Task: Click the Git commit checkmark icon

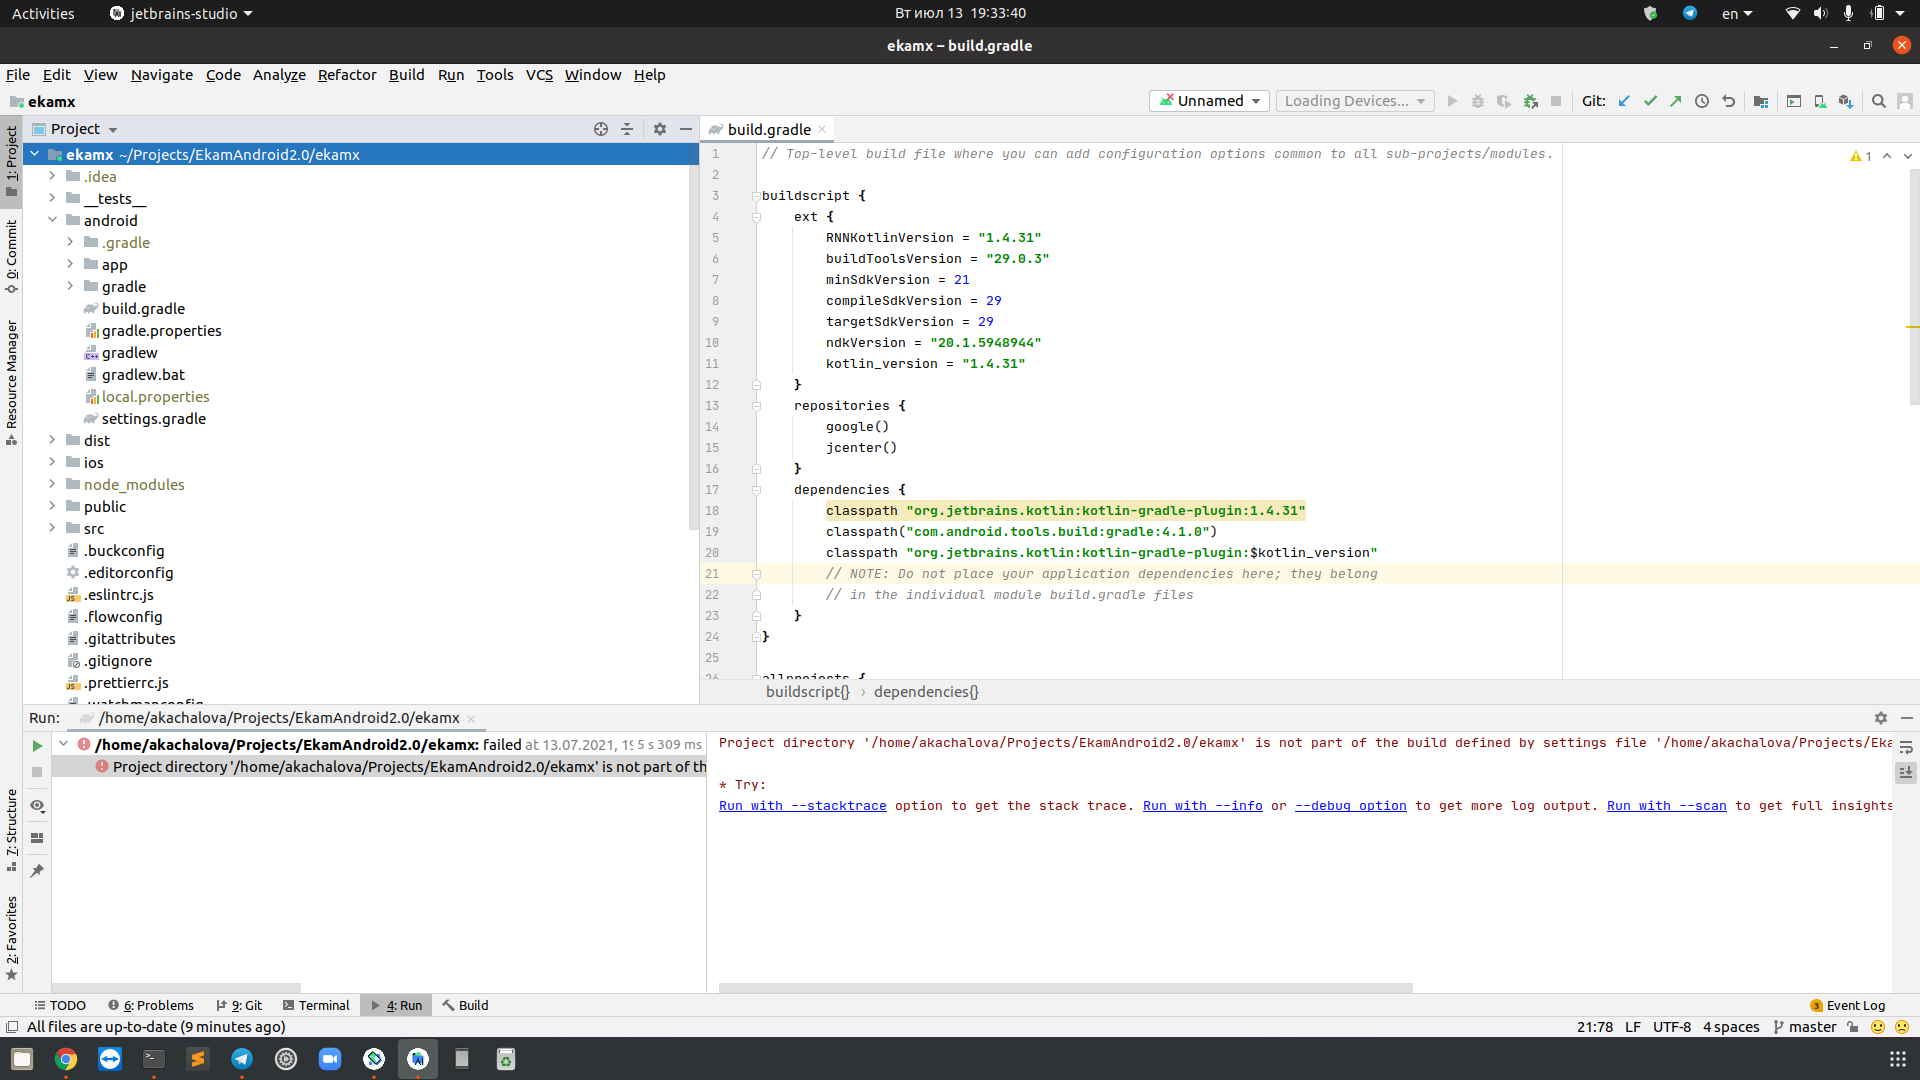Action: pos(1650,101)
